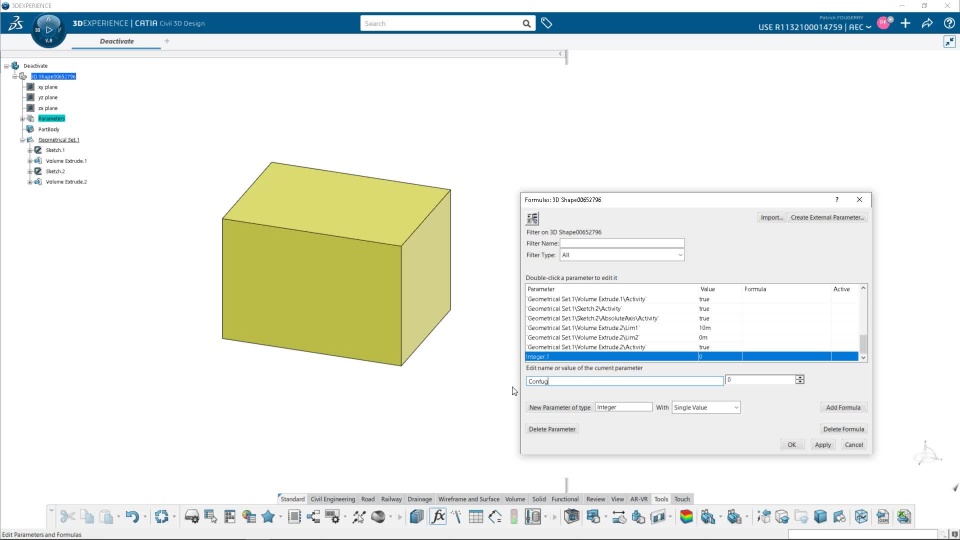Click the Delete Parameter button
960x540 pixels.
click(x=552, y=429)
